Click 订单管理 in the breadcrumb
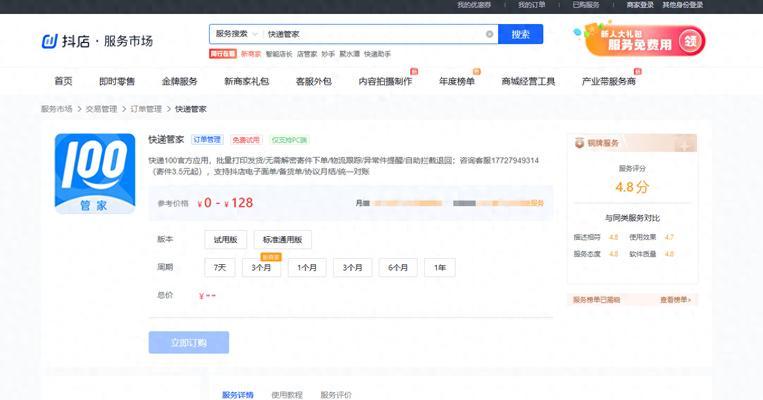763x400 pixels. tap(146, 109)
